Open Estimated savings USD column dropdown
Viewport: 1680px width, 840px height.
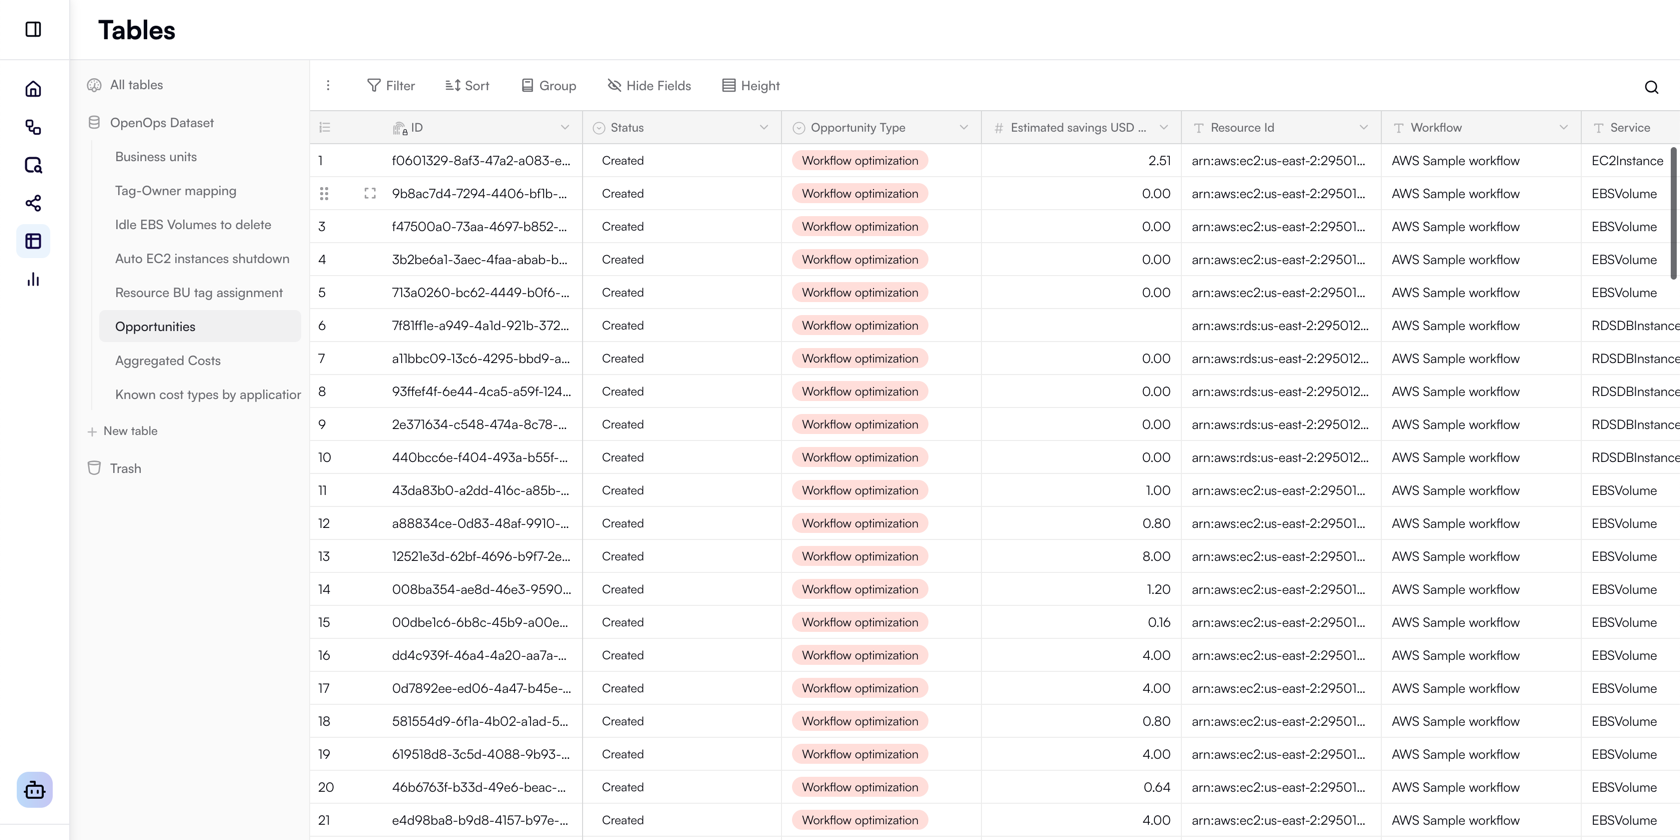click(1164, 128)
